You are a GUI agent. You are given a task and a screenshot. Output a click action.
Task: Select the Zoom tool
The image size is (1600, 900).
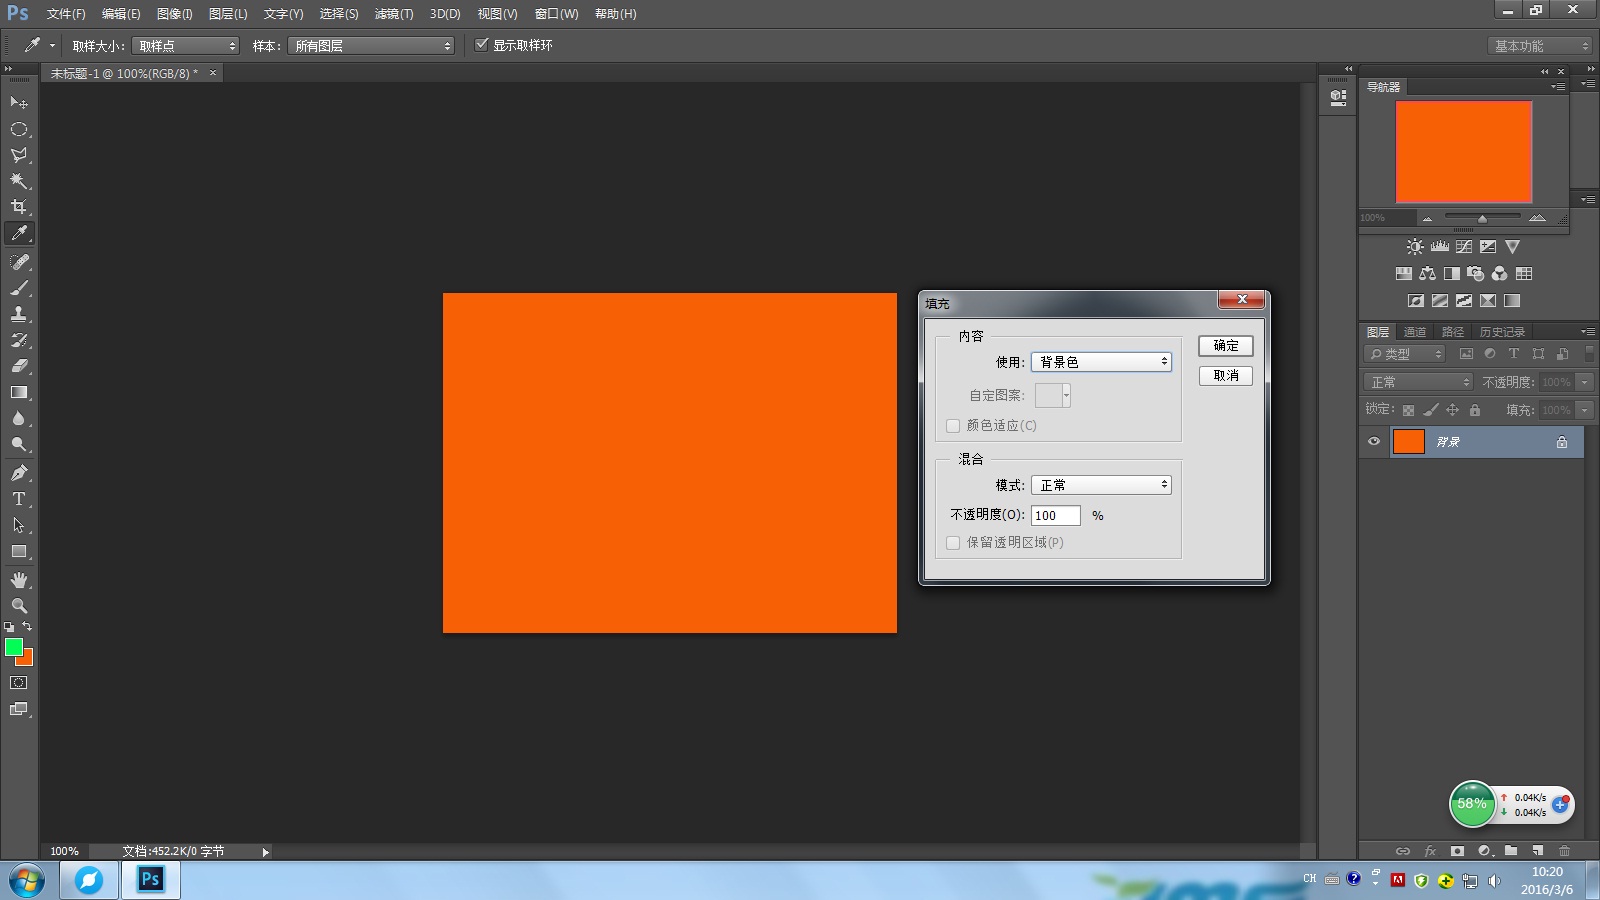click(19, 606)
